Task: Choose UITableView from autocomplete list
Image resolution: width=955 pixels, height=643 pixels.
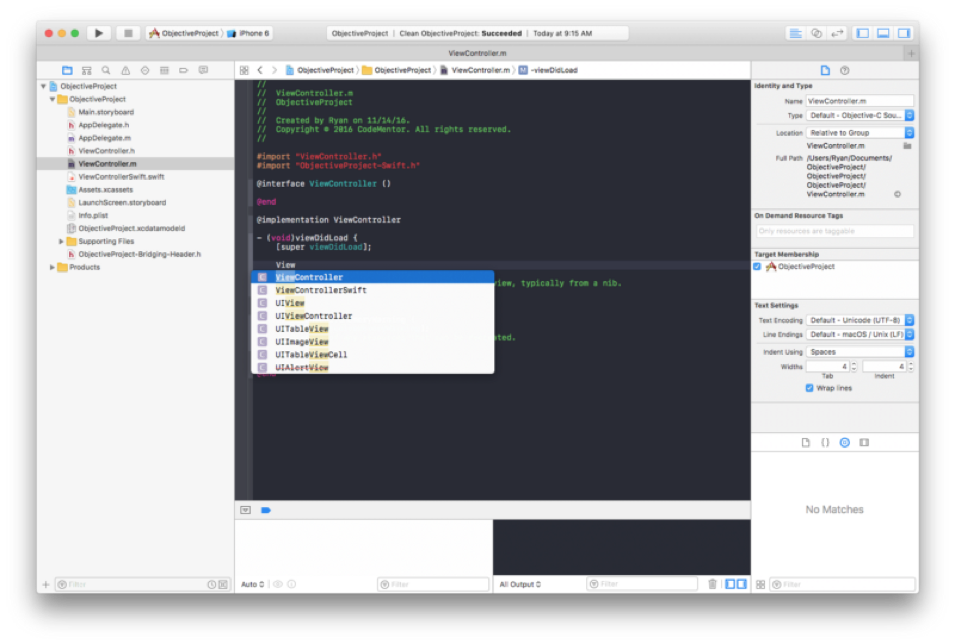Action: point(373,329)
